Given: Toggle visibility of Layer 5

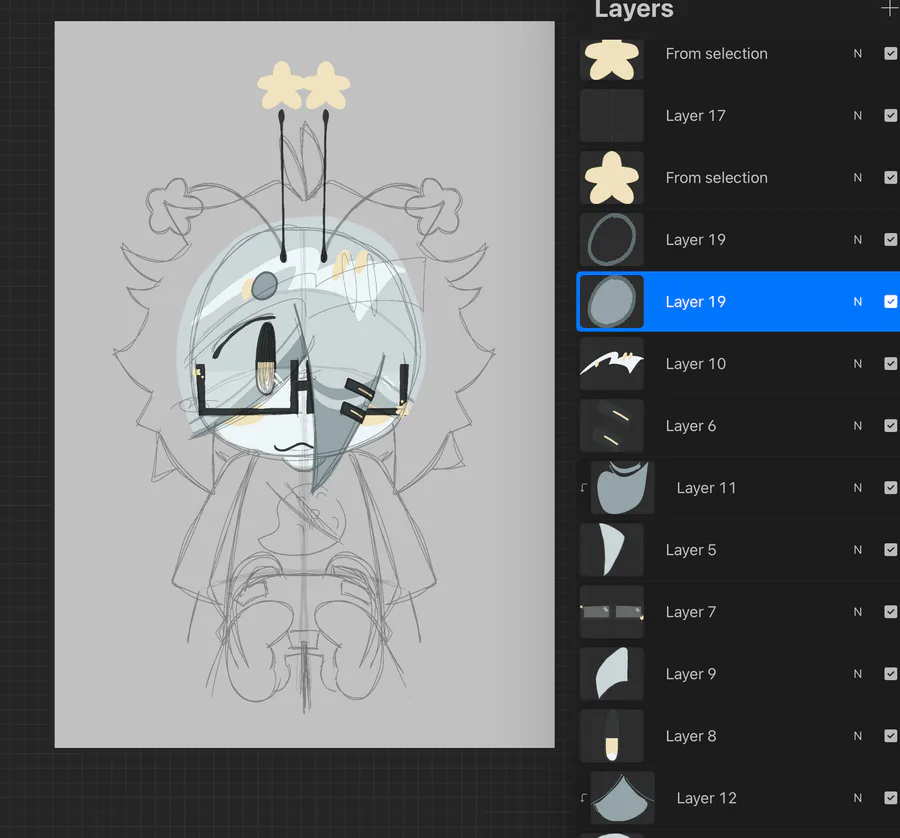Looking at the screenshot, I should point(891,549).
